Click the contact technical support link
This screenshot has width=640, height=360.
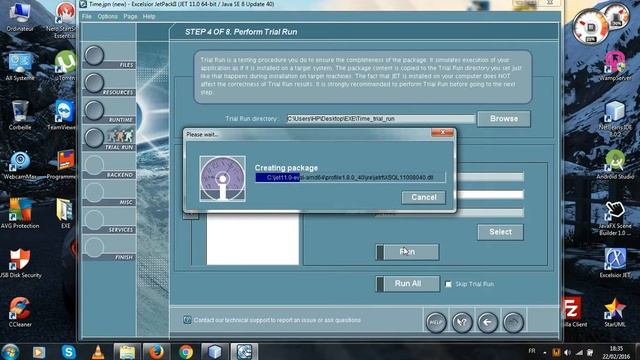[x=277, y=320]
